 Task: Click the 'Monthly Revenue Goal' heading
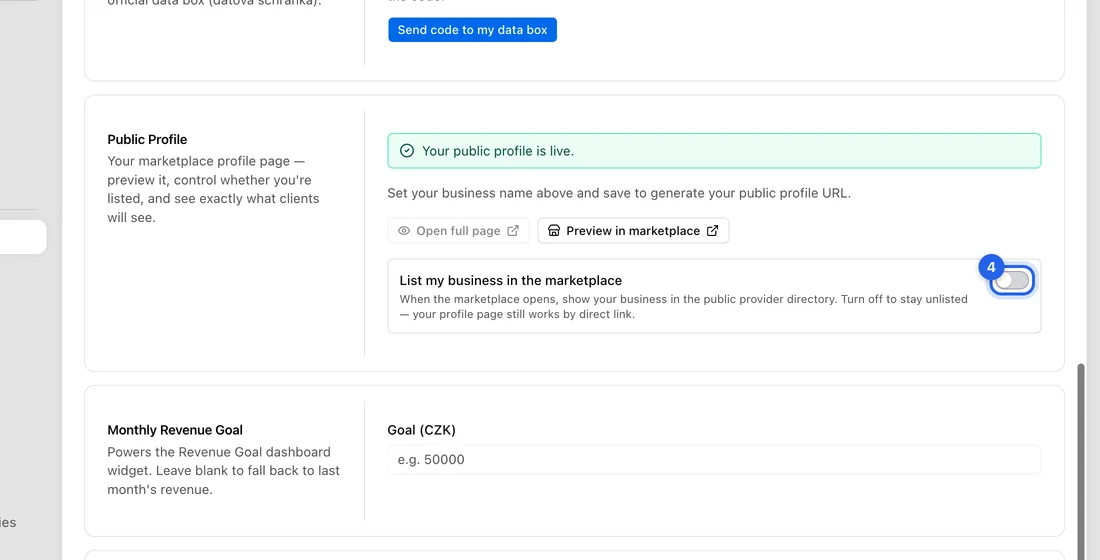point(175,430)
